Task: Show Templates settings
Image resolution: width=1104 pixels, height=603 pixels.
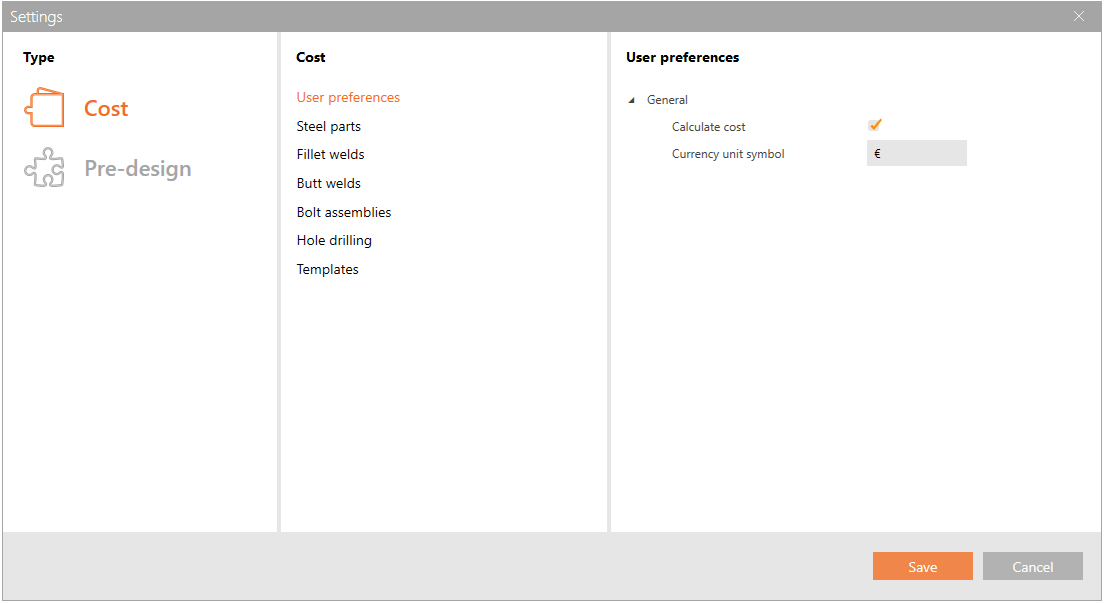Action: tap(327, 269)
